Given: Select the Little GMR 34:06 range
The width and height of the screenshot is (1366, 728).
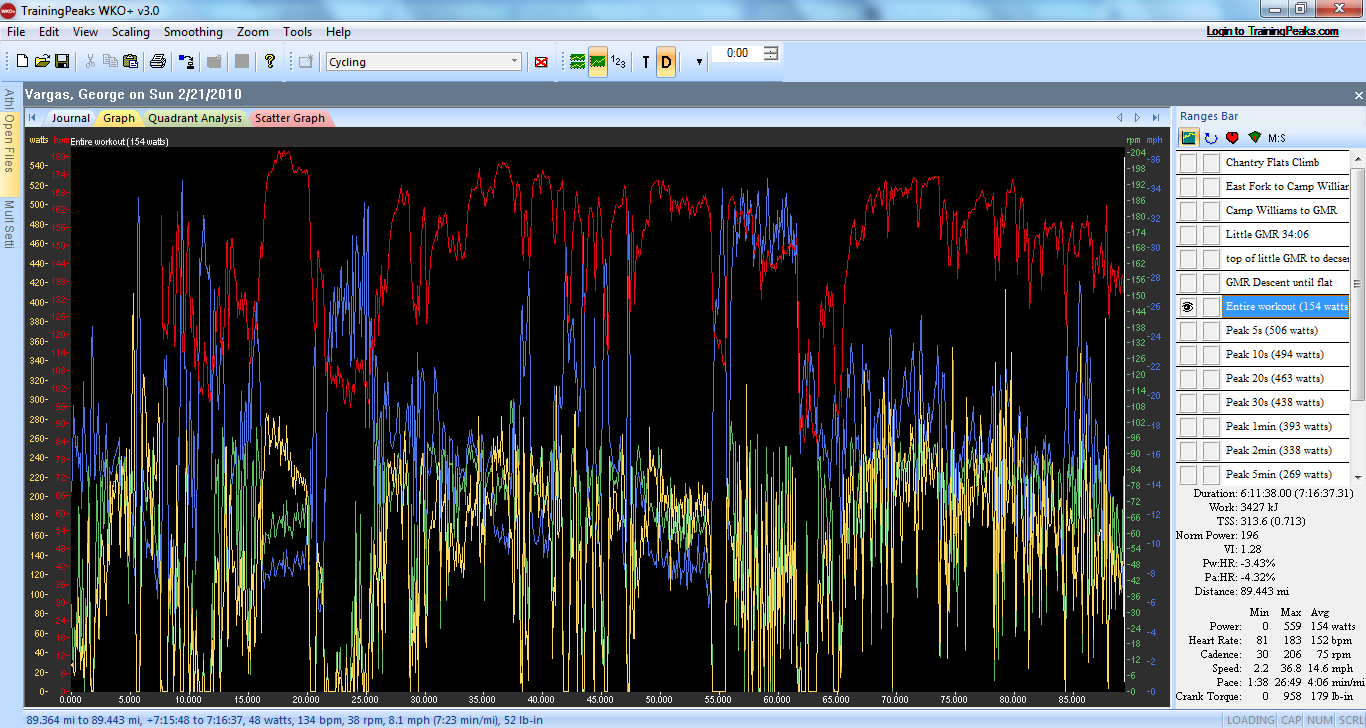Looking at the screenshot, I should coord(1267,235).
